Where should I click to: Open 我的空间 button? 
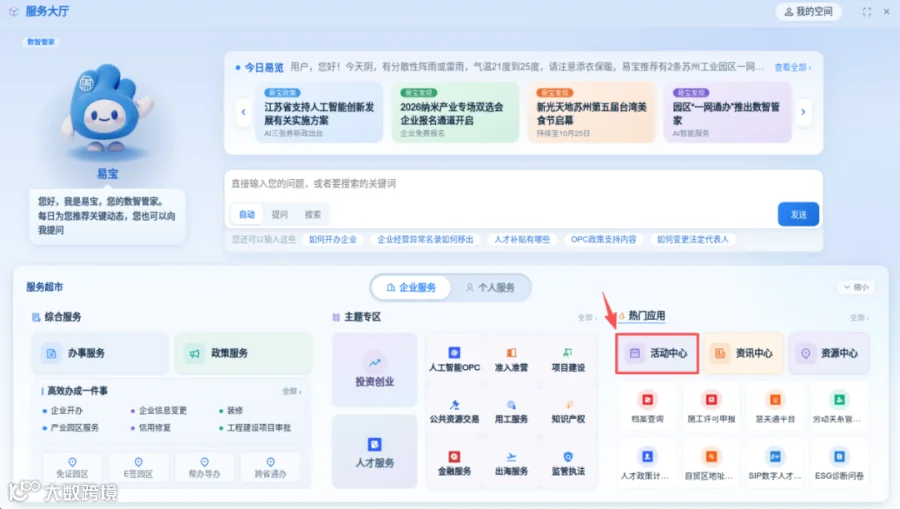808,11
